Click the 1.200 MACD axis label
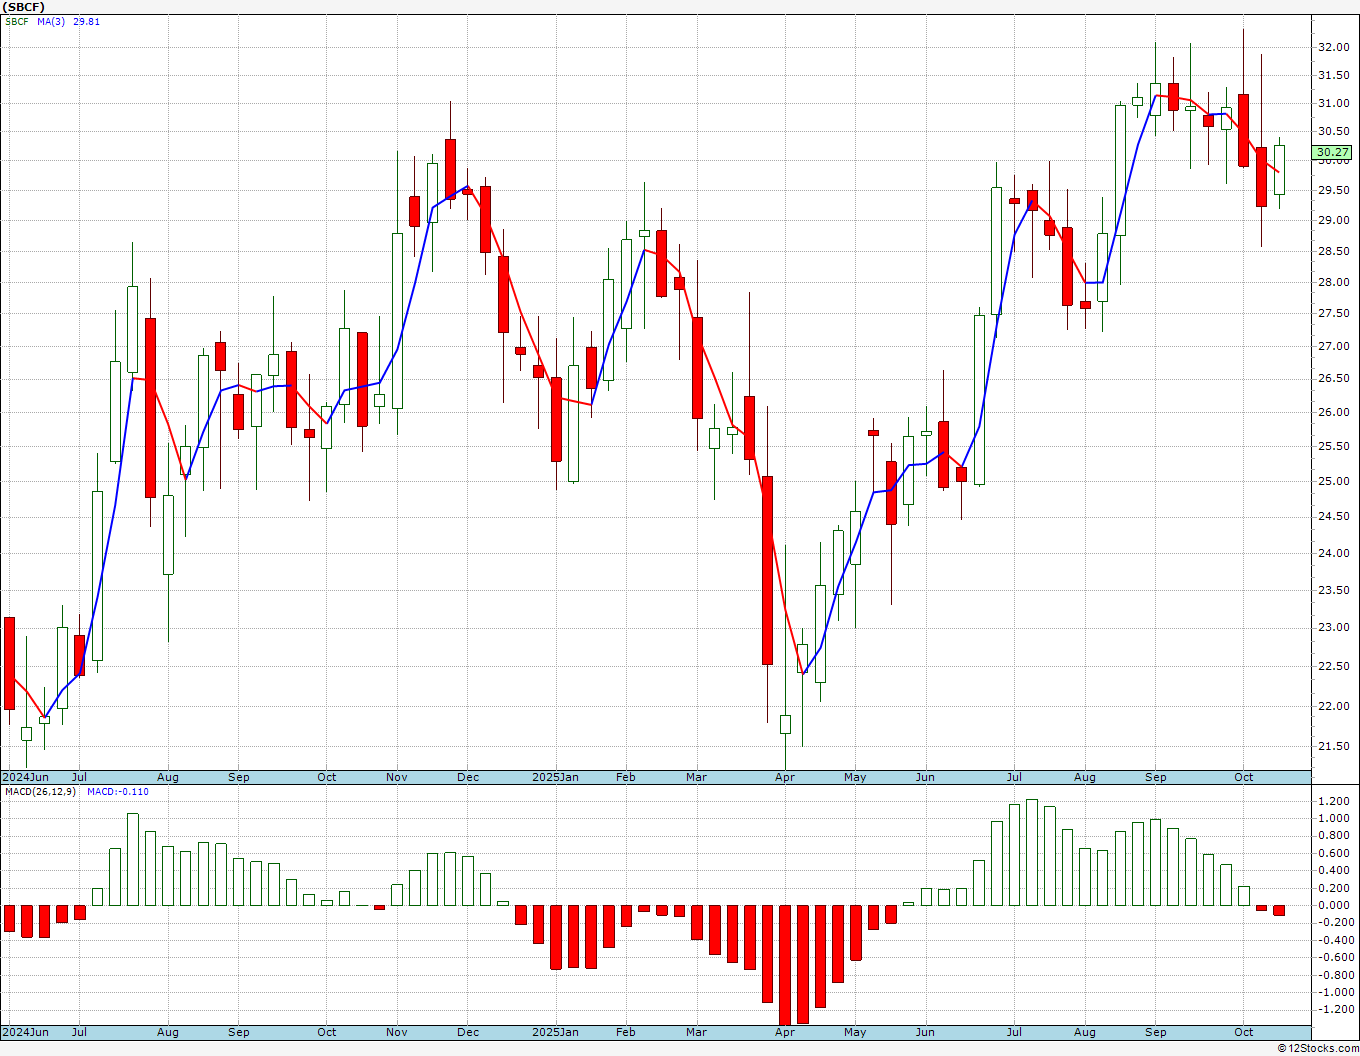Viewport: 1360px width, 1056px height. (x=1335, y=801)
